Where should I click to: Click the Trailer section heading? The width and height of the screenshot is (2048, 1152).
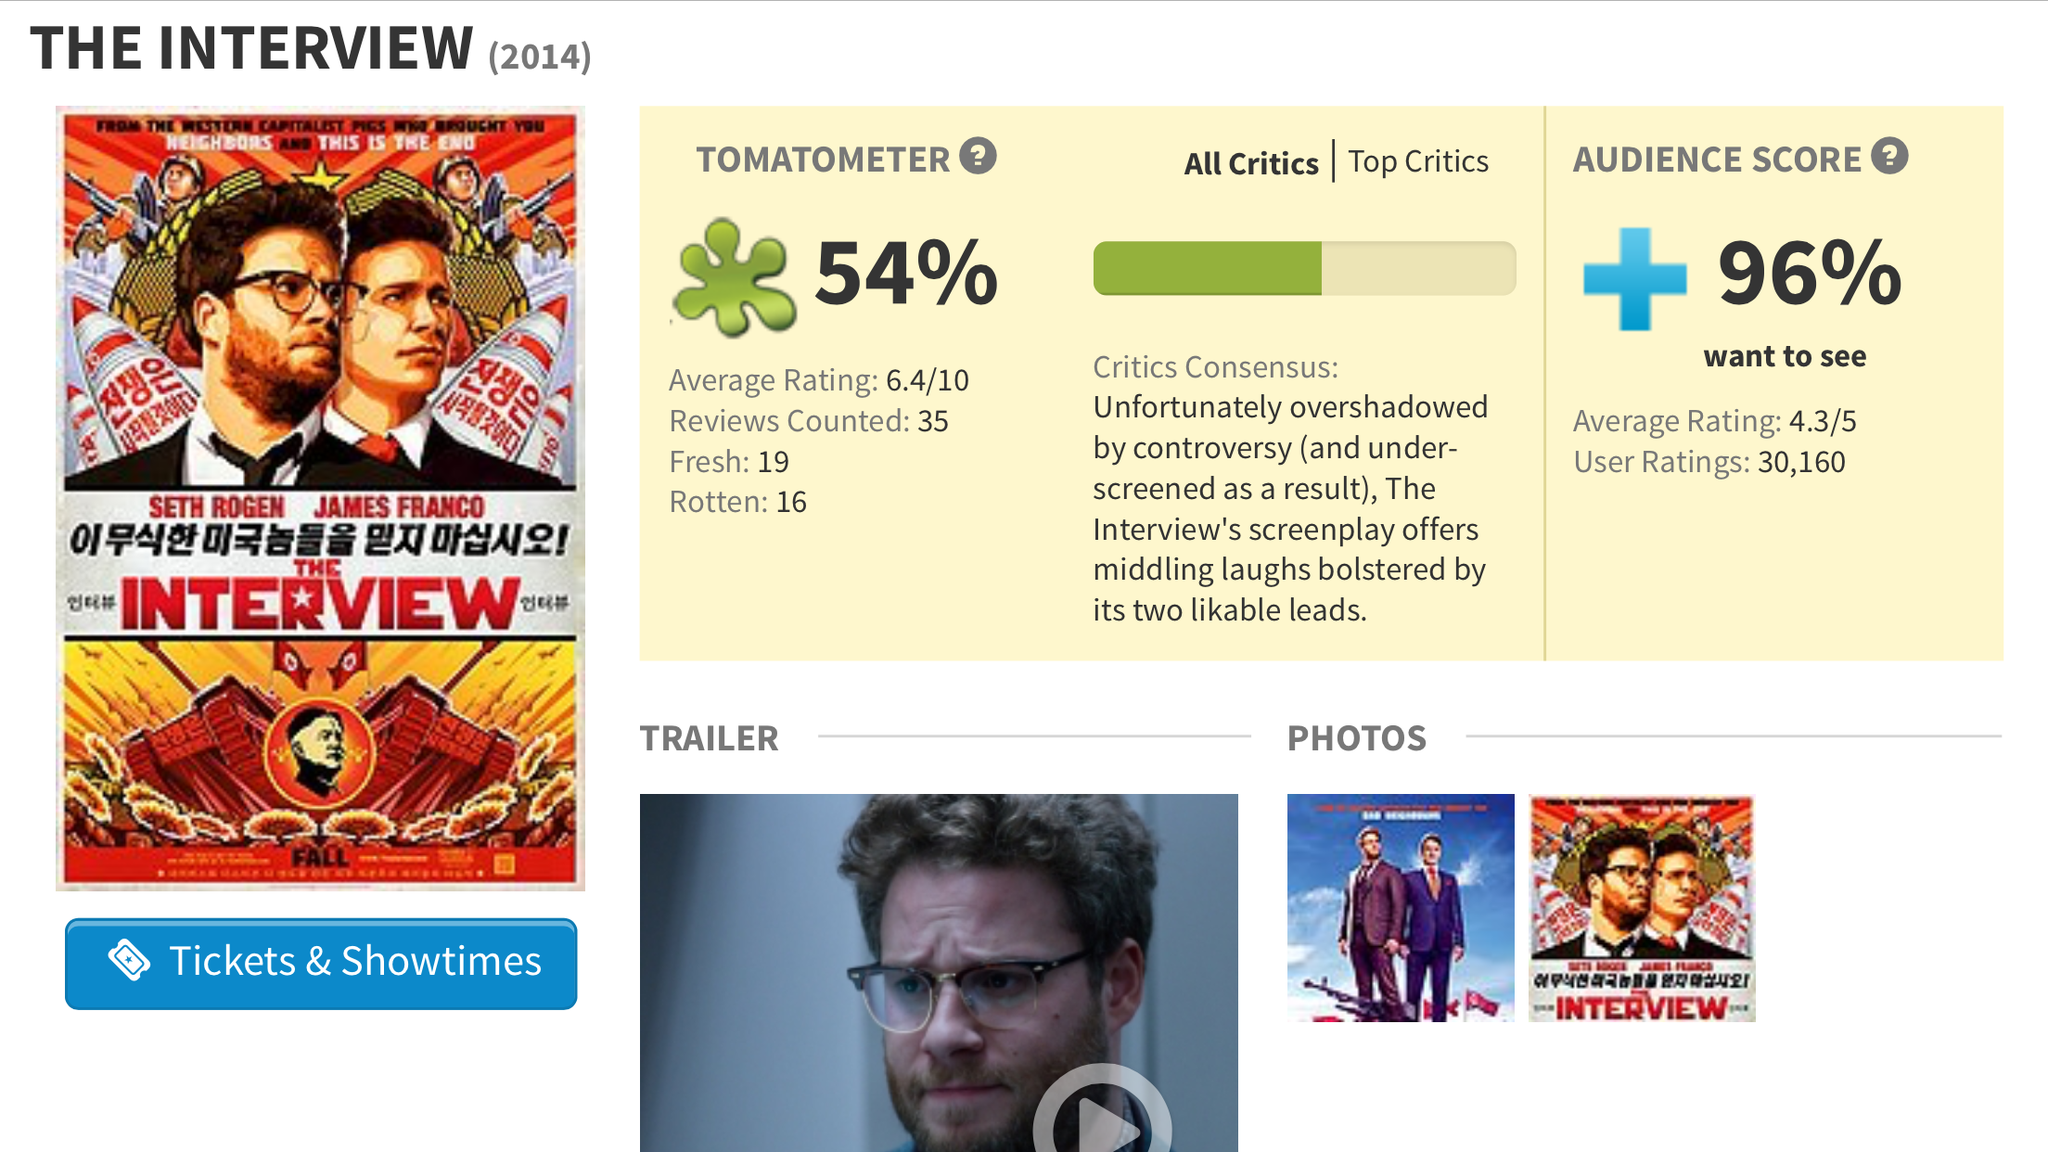coord(709,738)
